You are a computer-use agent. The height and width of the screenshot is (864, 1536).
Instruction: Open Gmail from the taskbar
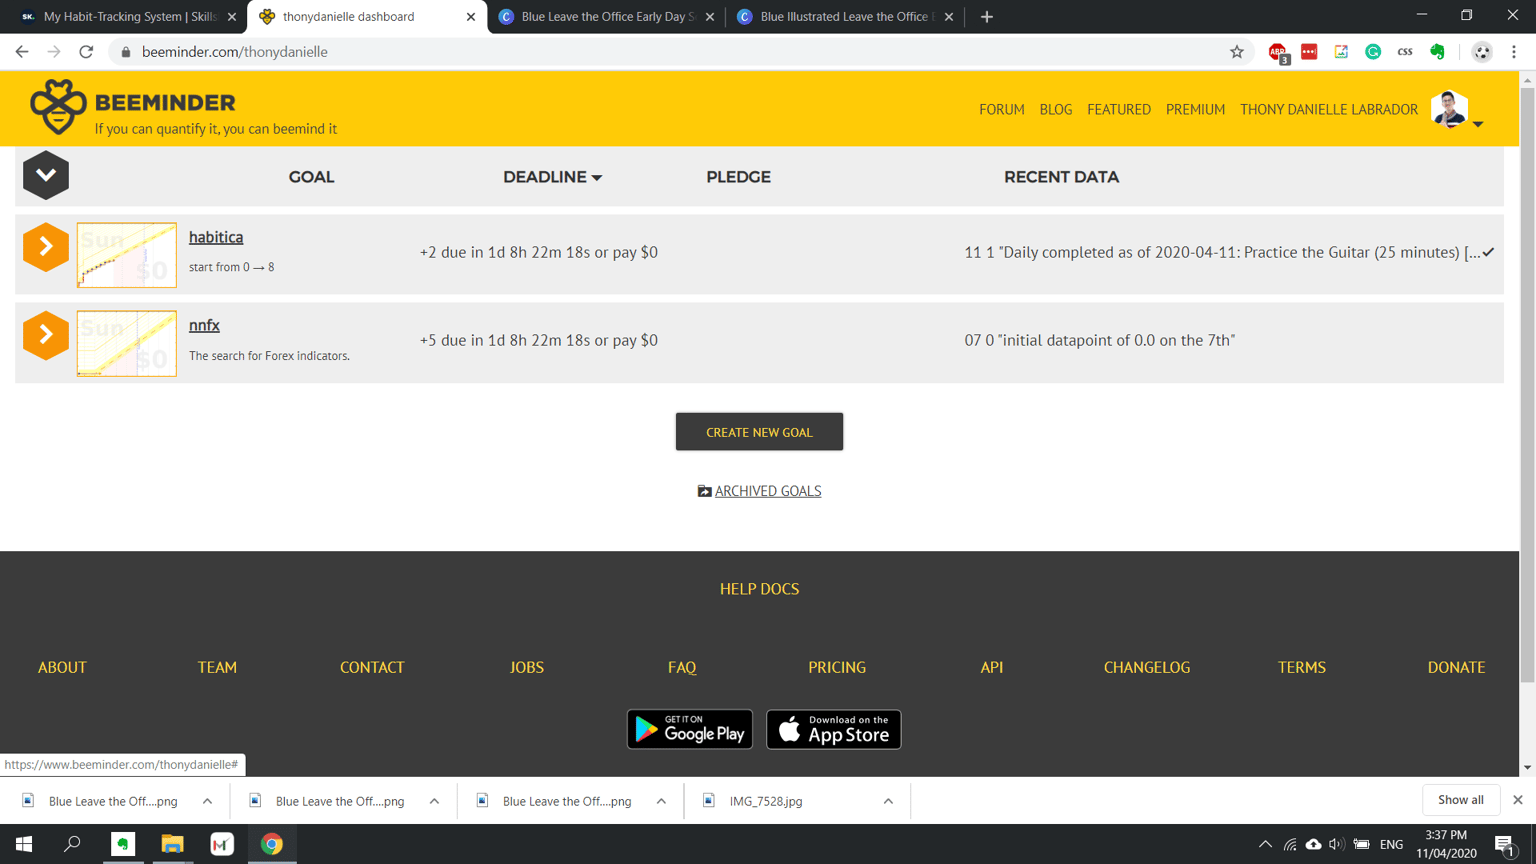click(x=222, y=844)
